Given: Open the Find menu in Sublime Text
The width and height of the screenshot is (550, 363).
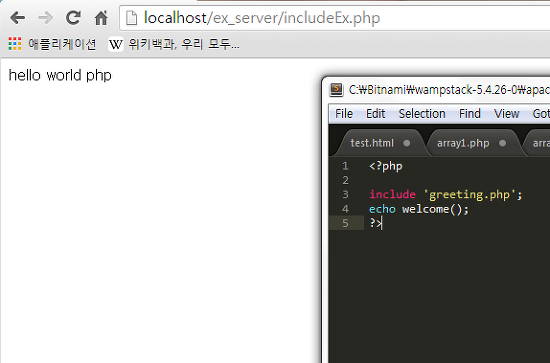Looking at the screenshot, I should pyautogui.click(x=470, y=114).
